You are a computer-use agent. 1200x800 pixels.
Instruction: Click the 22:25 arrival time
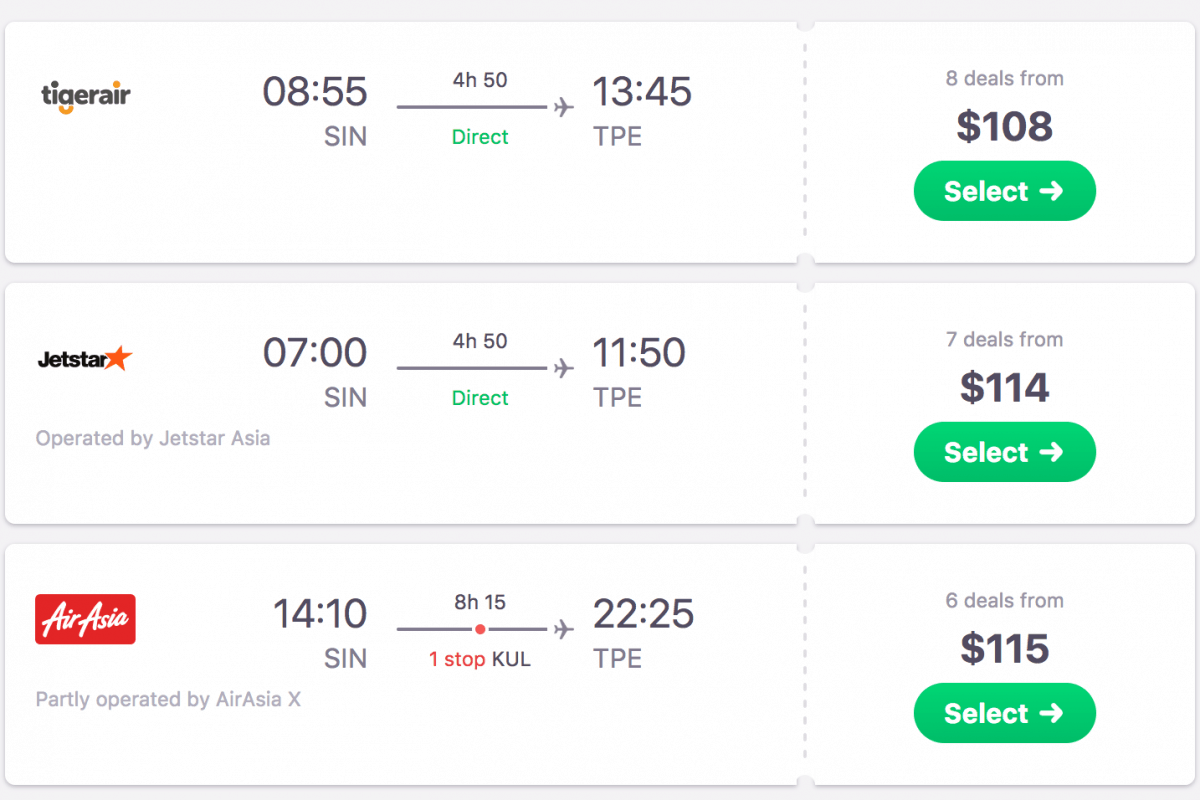click(x=643, y=614)
